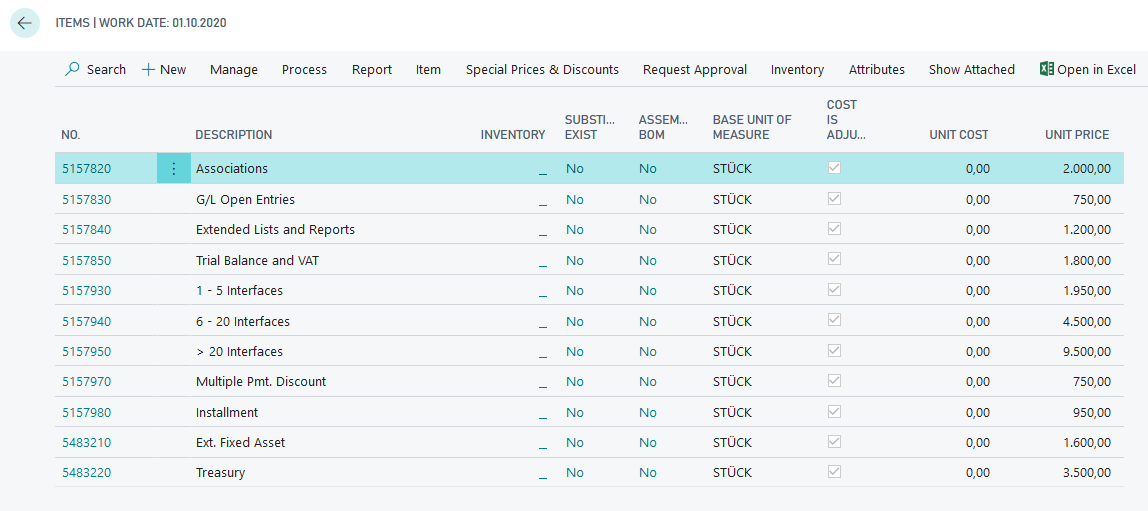
Task: Click the plus icon for New
Action: (148, 69)
